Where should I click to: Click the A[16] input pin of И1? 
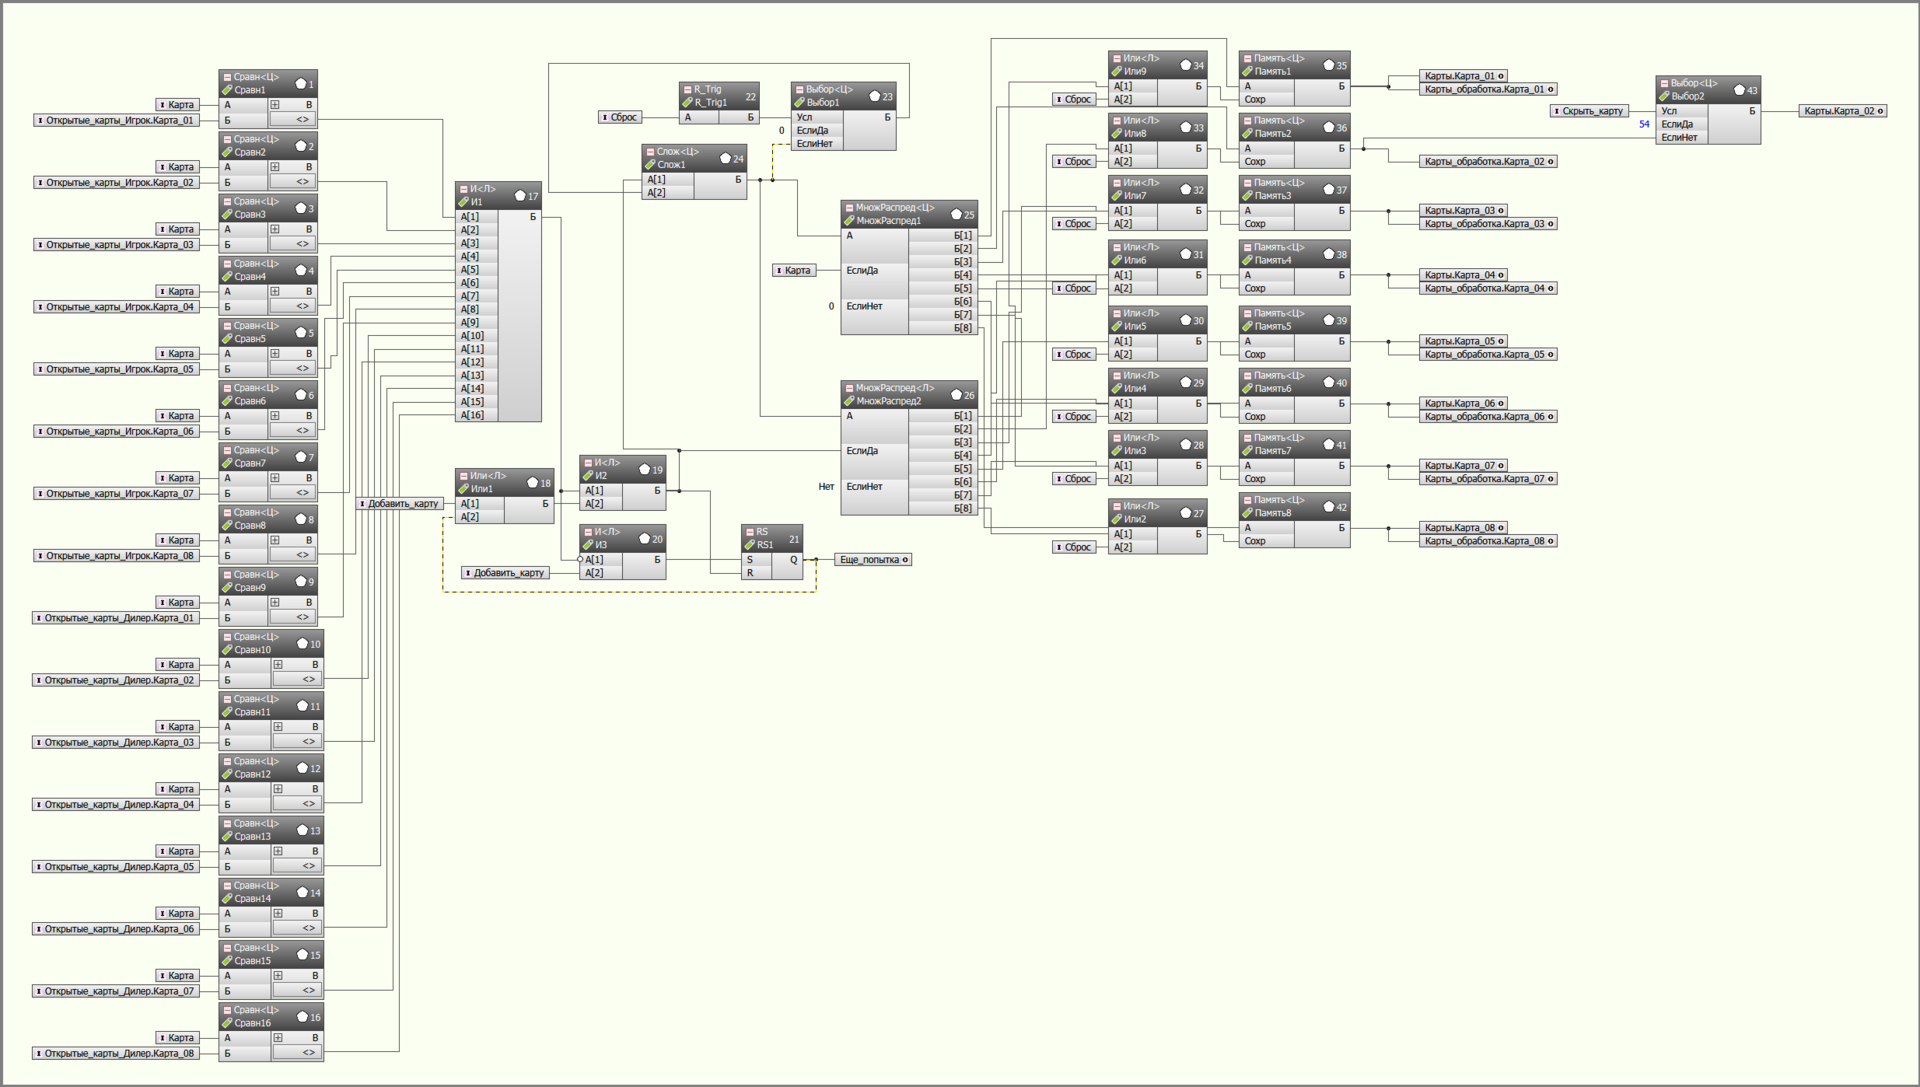472,415
